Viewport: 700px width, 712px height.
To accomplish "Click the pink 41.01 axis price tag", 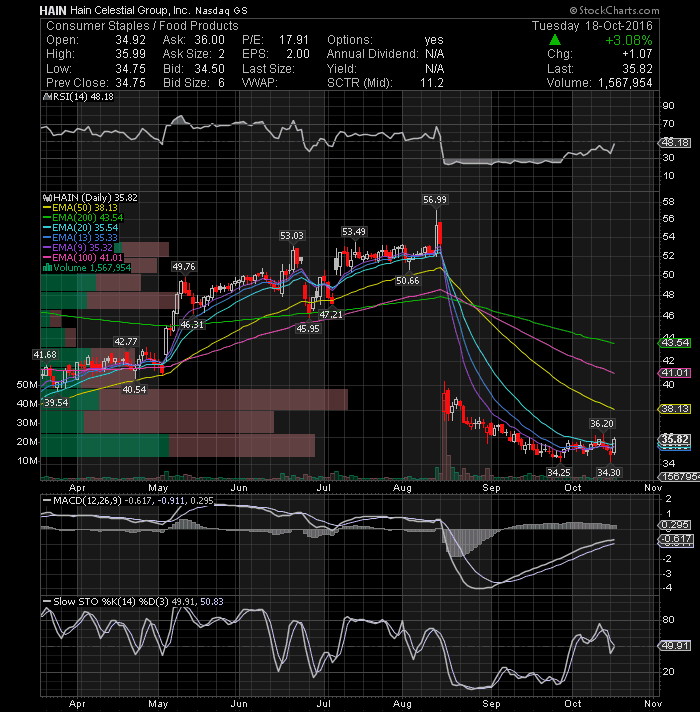I will [675, 373].
